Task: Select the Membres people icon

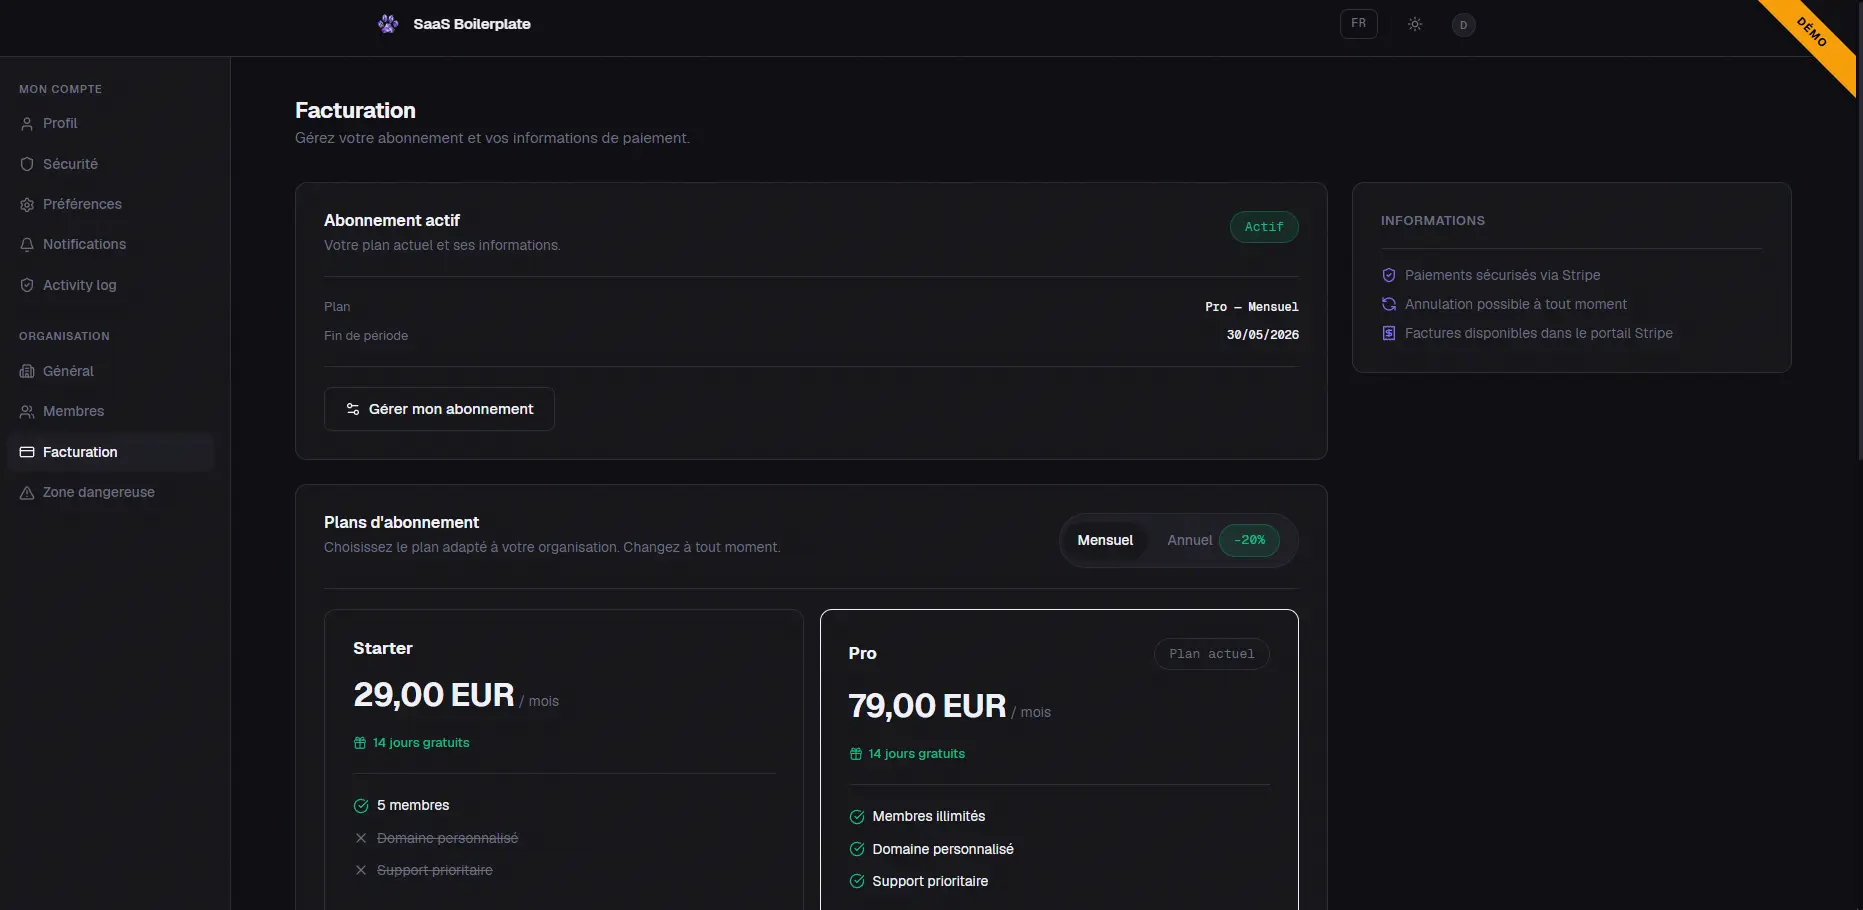Action: 25,411
